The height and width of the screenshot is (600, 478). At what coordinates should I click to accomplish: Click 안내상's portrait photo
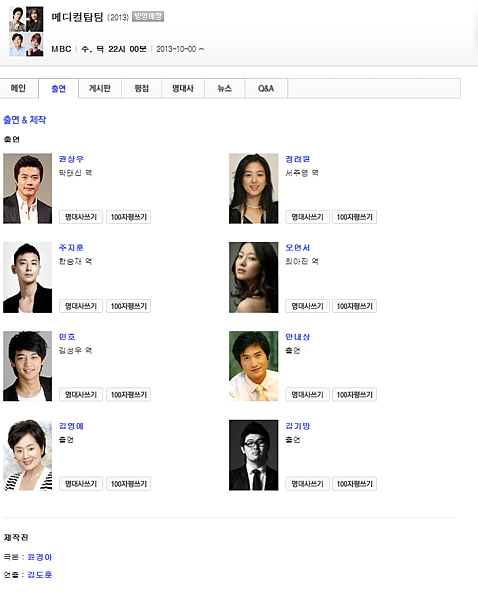pos(254,366)
